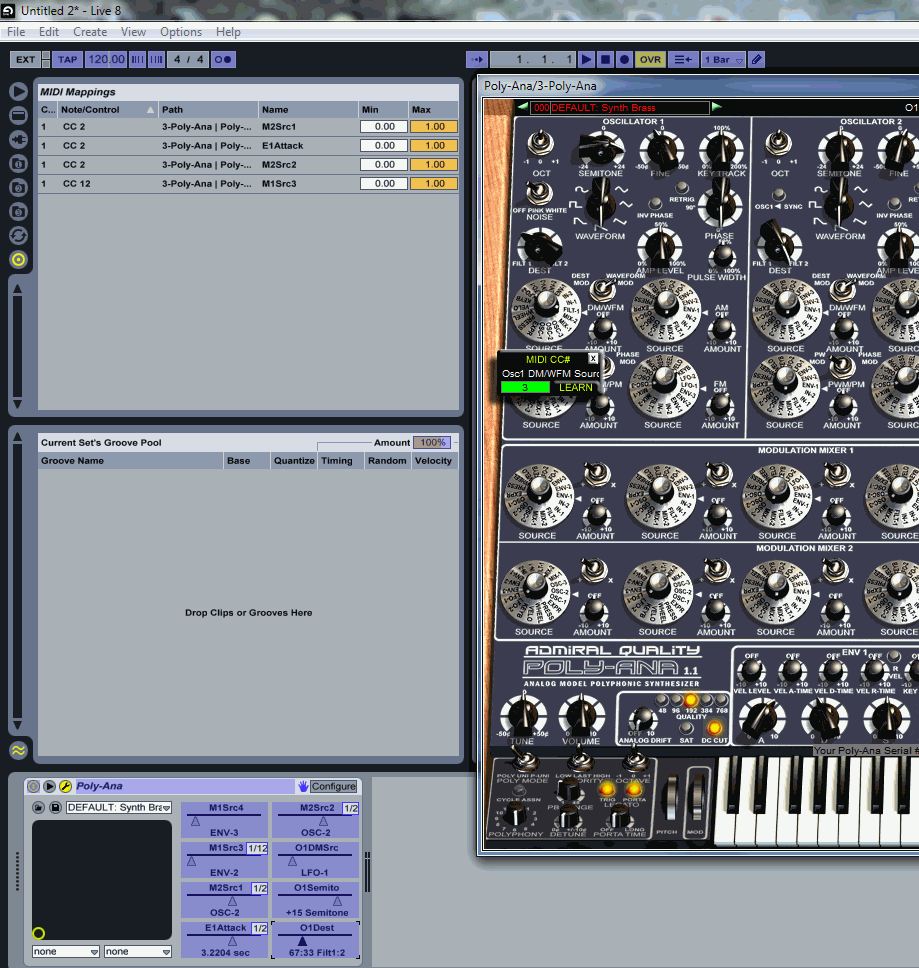This screenshot has height=968, width=919.
Task: Toggle Oscillator 1 RETRIG button
Action: 681,187
